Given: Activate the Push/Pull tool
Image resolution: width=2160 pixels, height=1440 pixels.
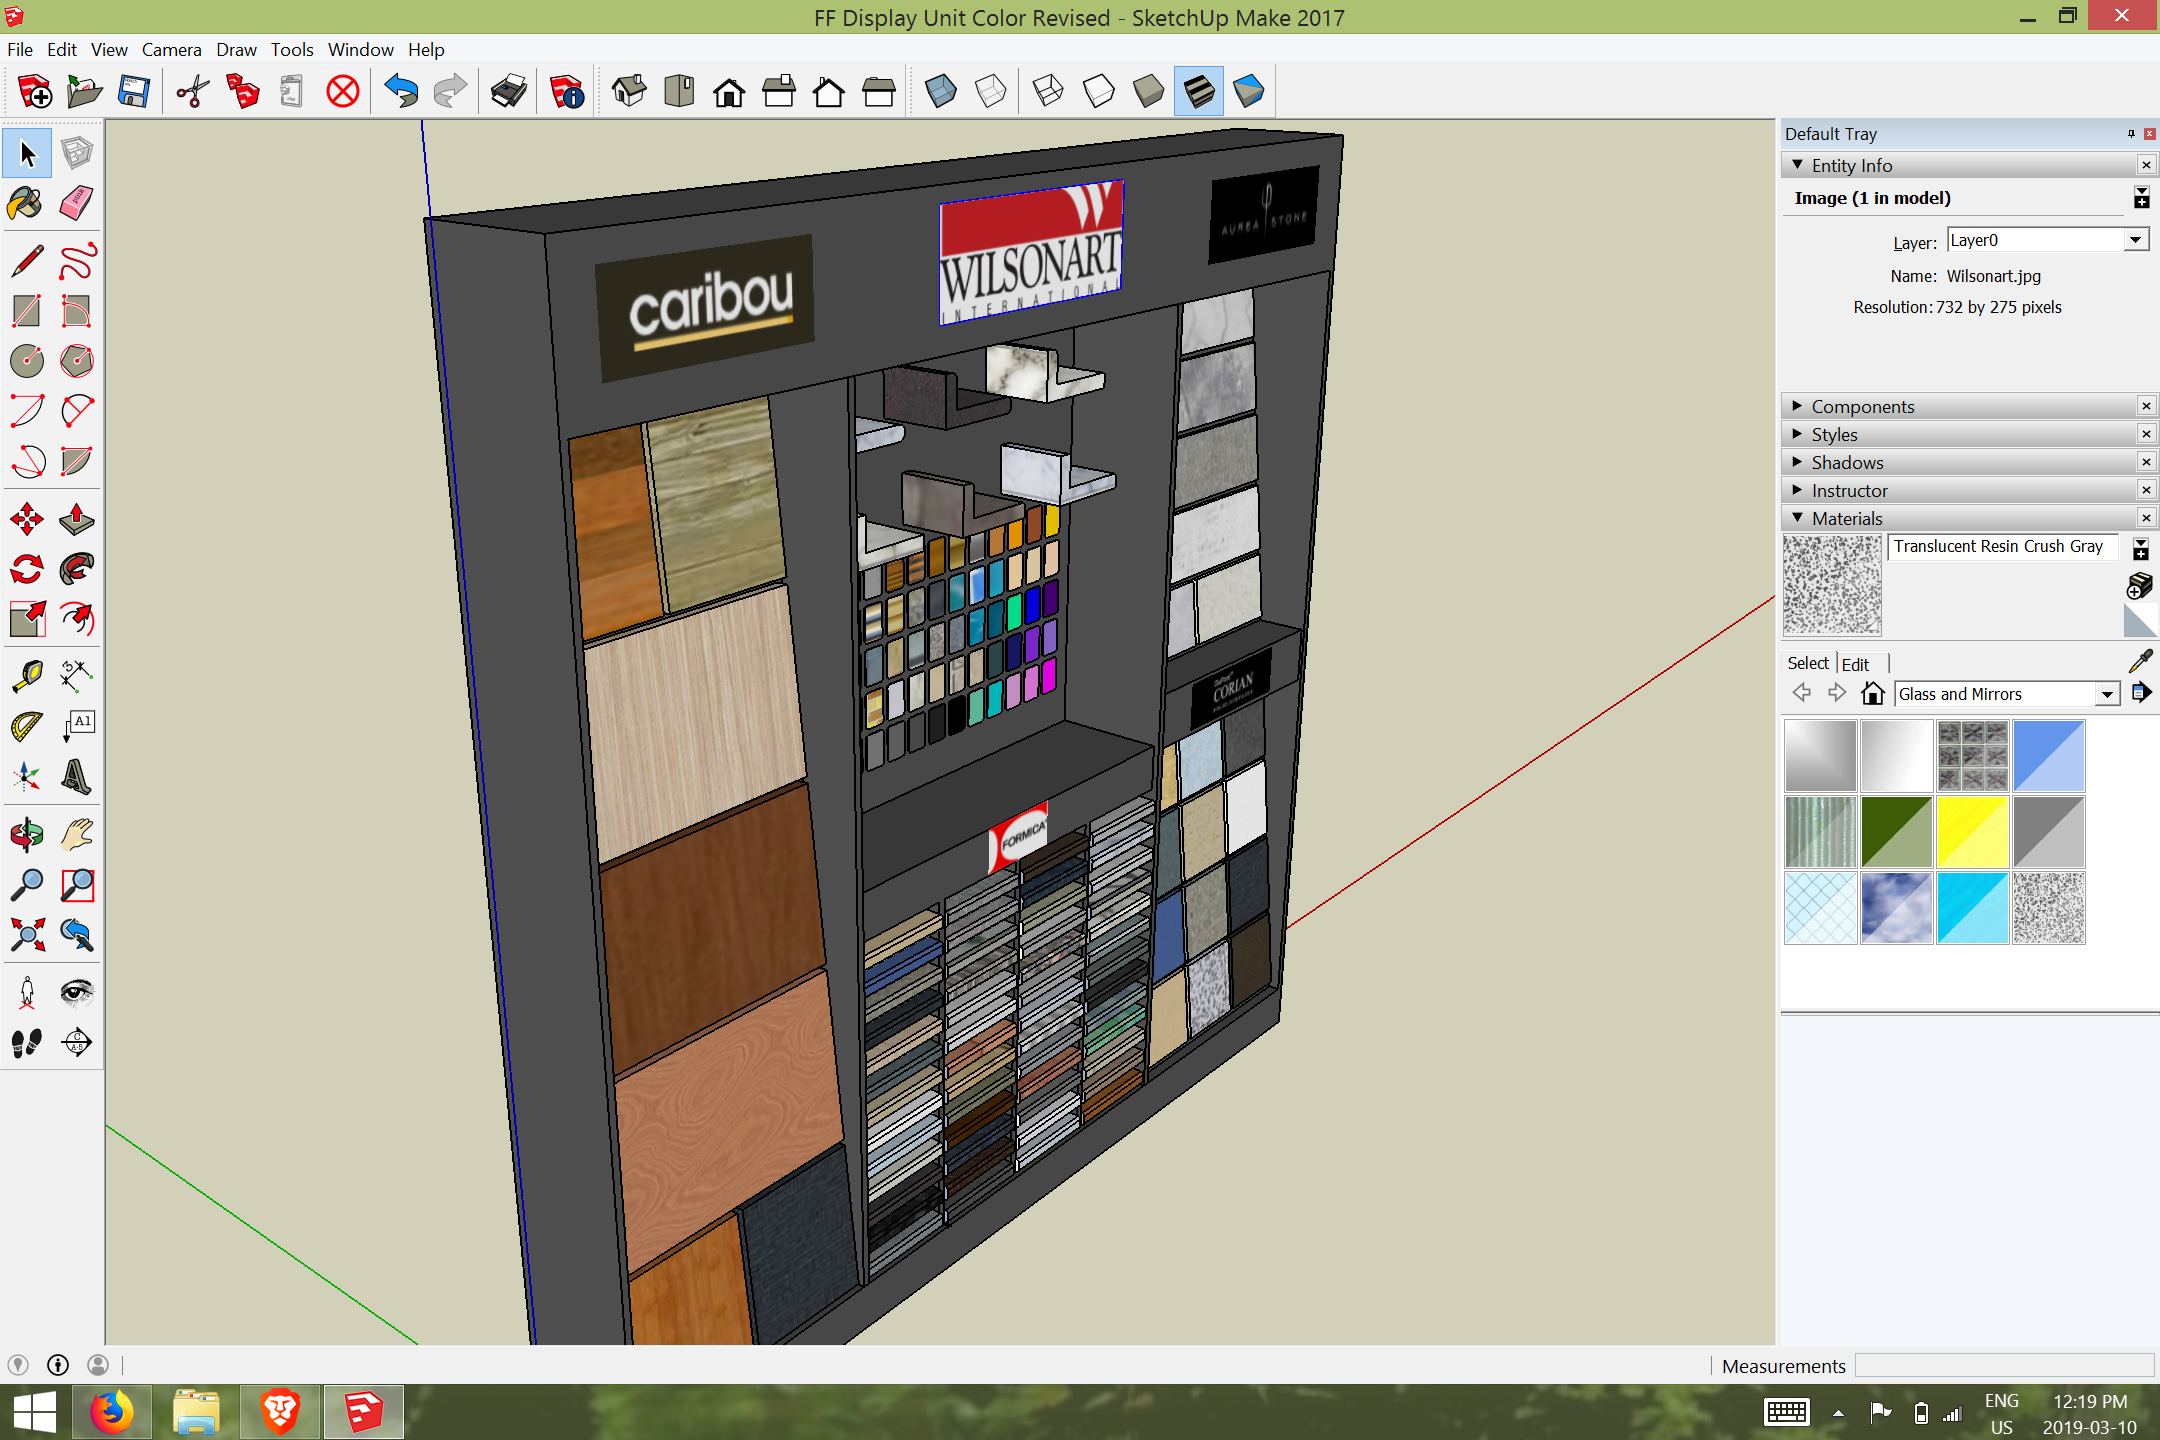Looking at the screenshot, I should click(x=77, y=519).
